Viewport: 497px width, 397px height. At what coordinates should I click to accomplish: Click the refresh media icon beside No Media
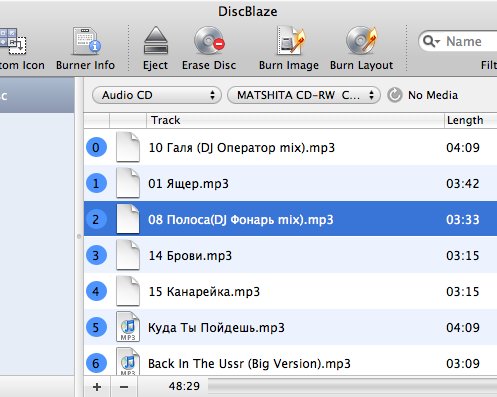tap(395, 95)
